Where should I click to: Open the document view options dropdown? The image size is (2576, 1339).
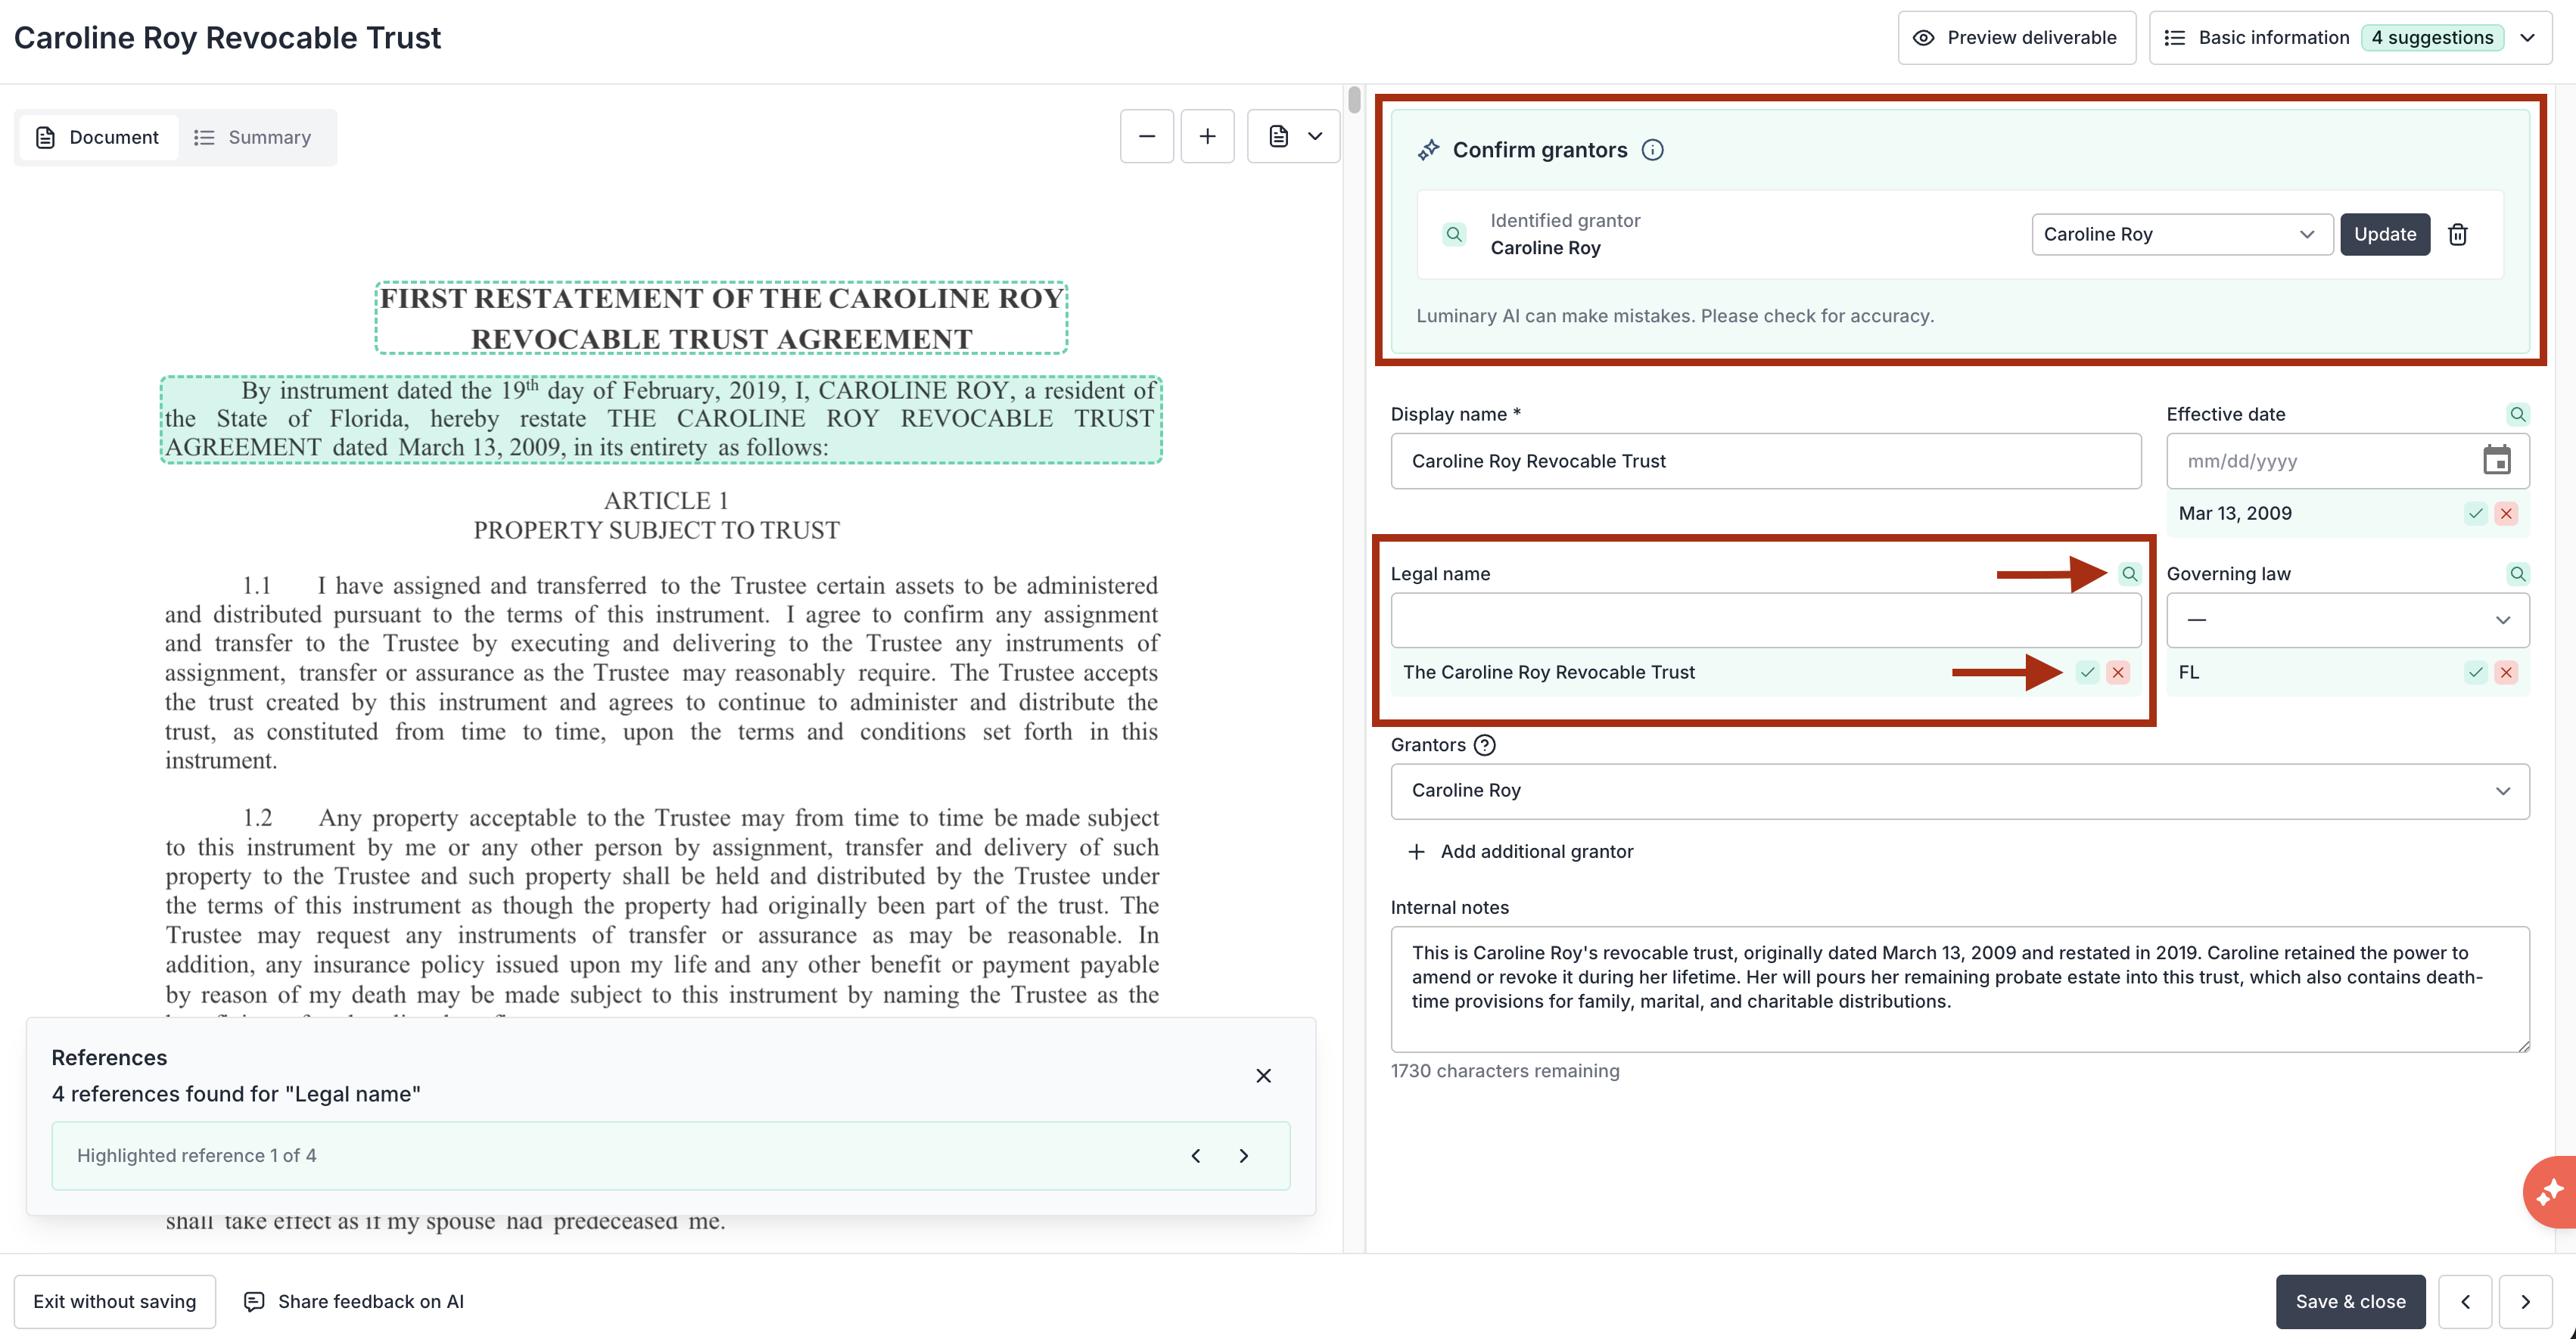(x=1293, y=136)
